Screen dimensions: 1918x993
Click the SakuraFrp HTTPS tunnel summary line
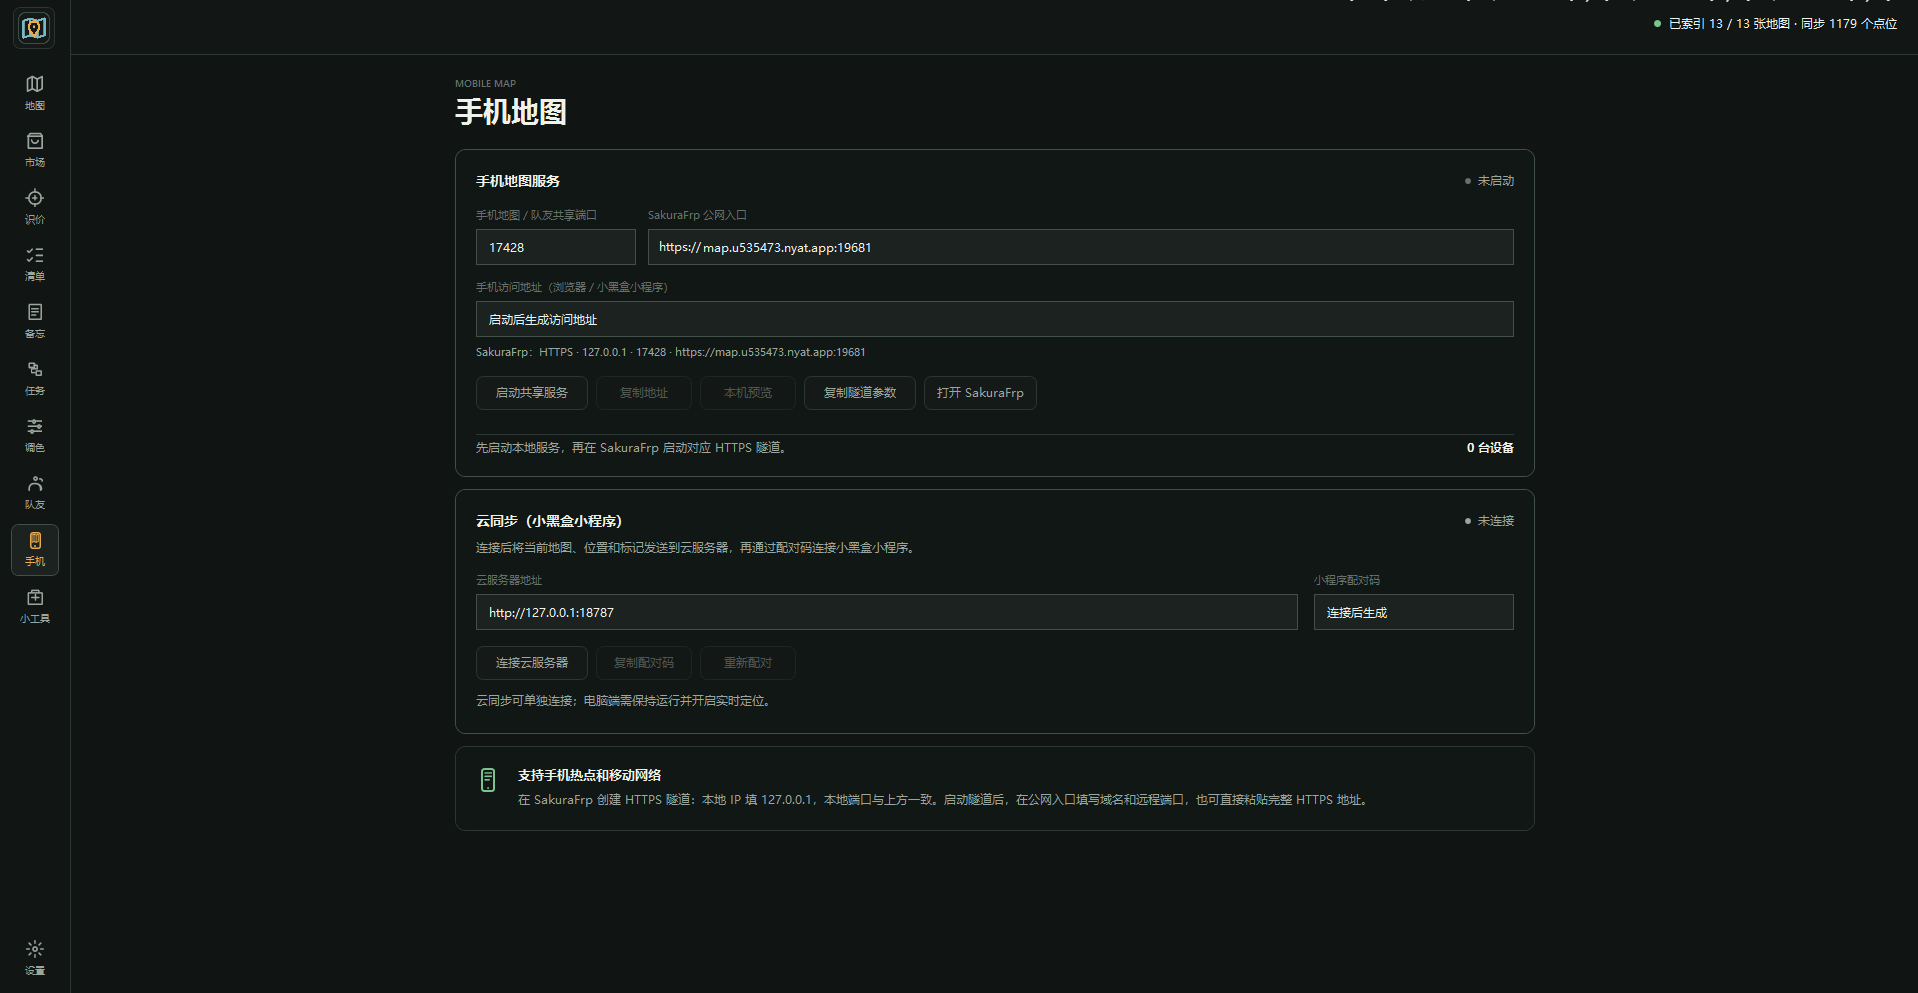671,352
